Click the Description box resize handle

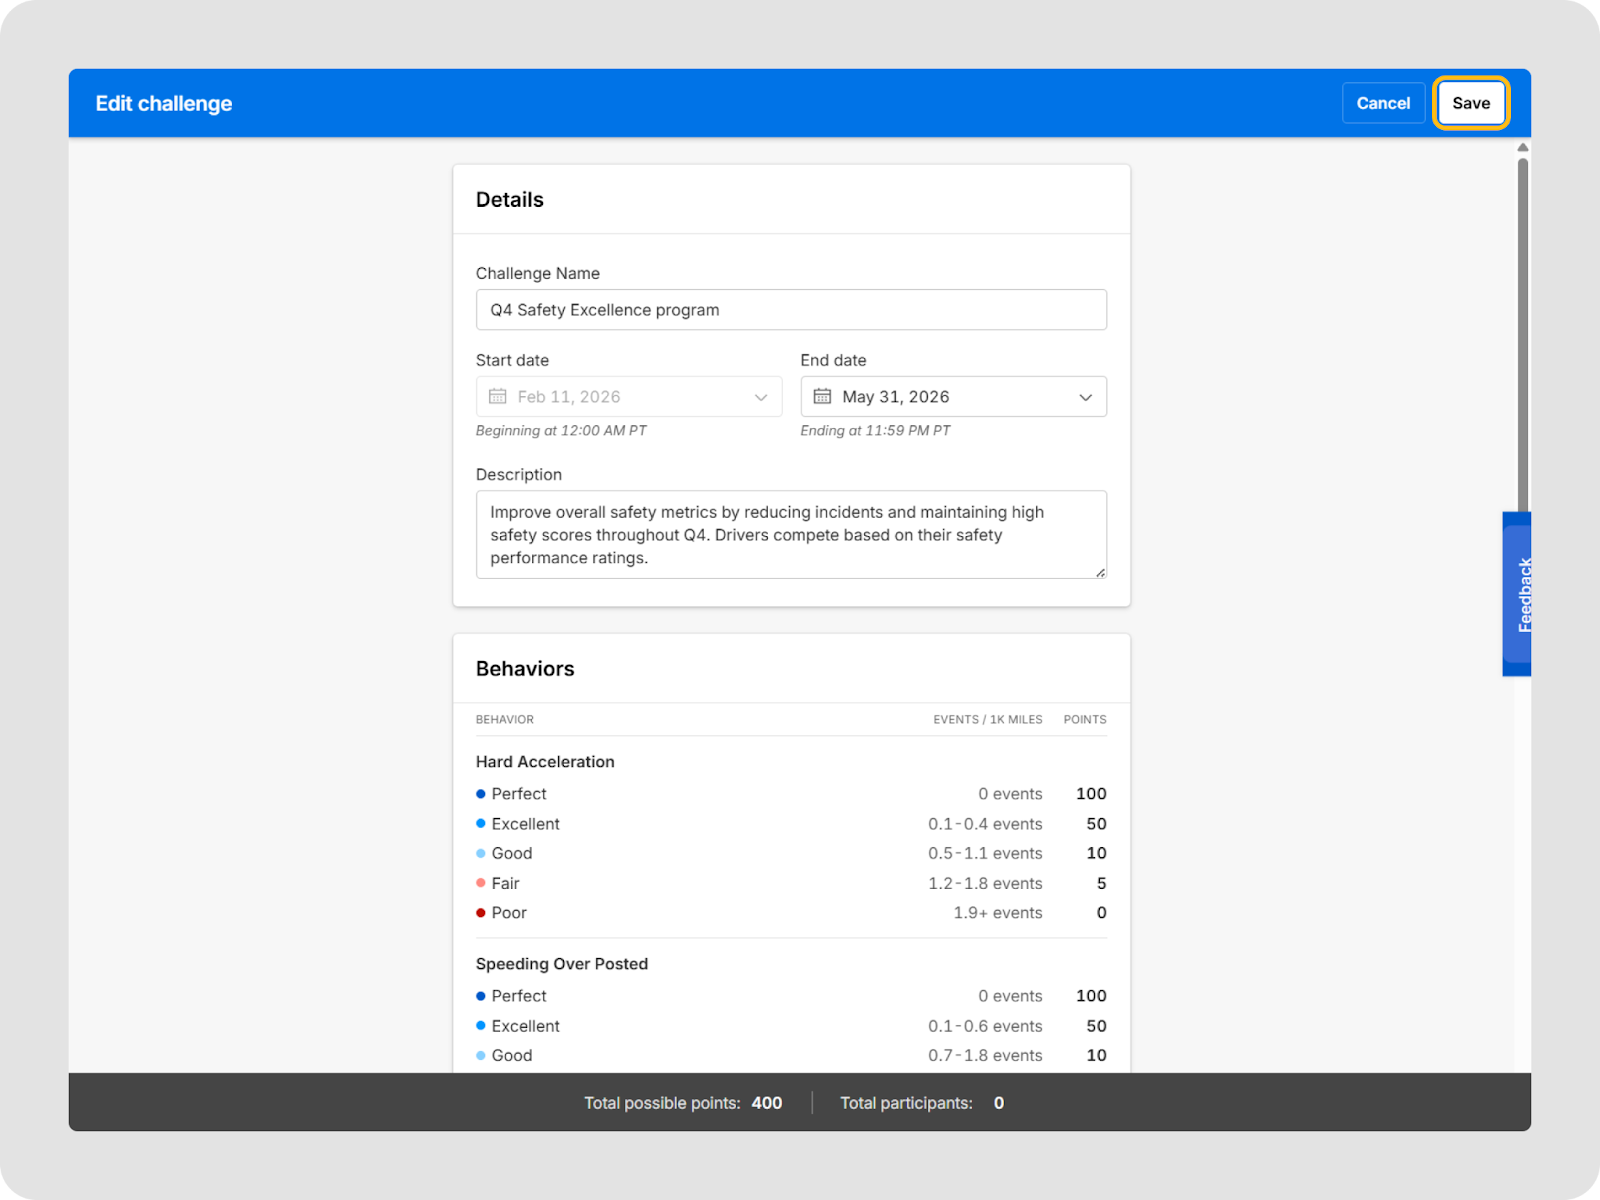(x=1100, y=572)
